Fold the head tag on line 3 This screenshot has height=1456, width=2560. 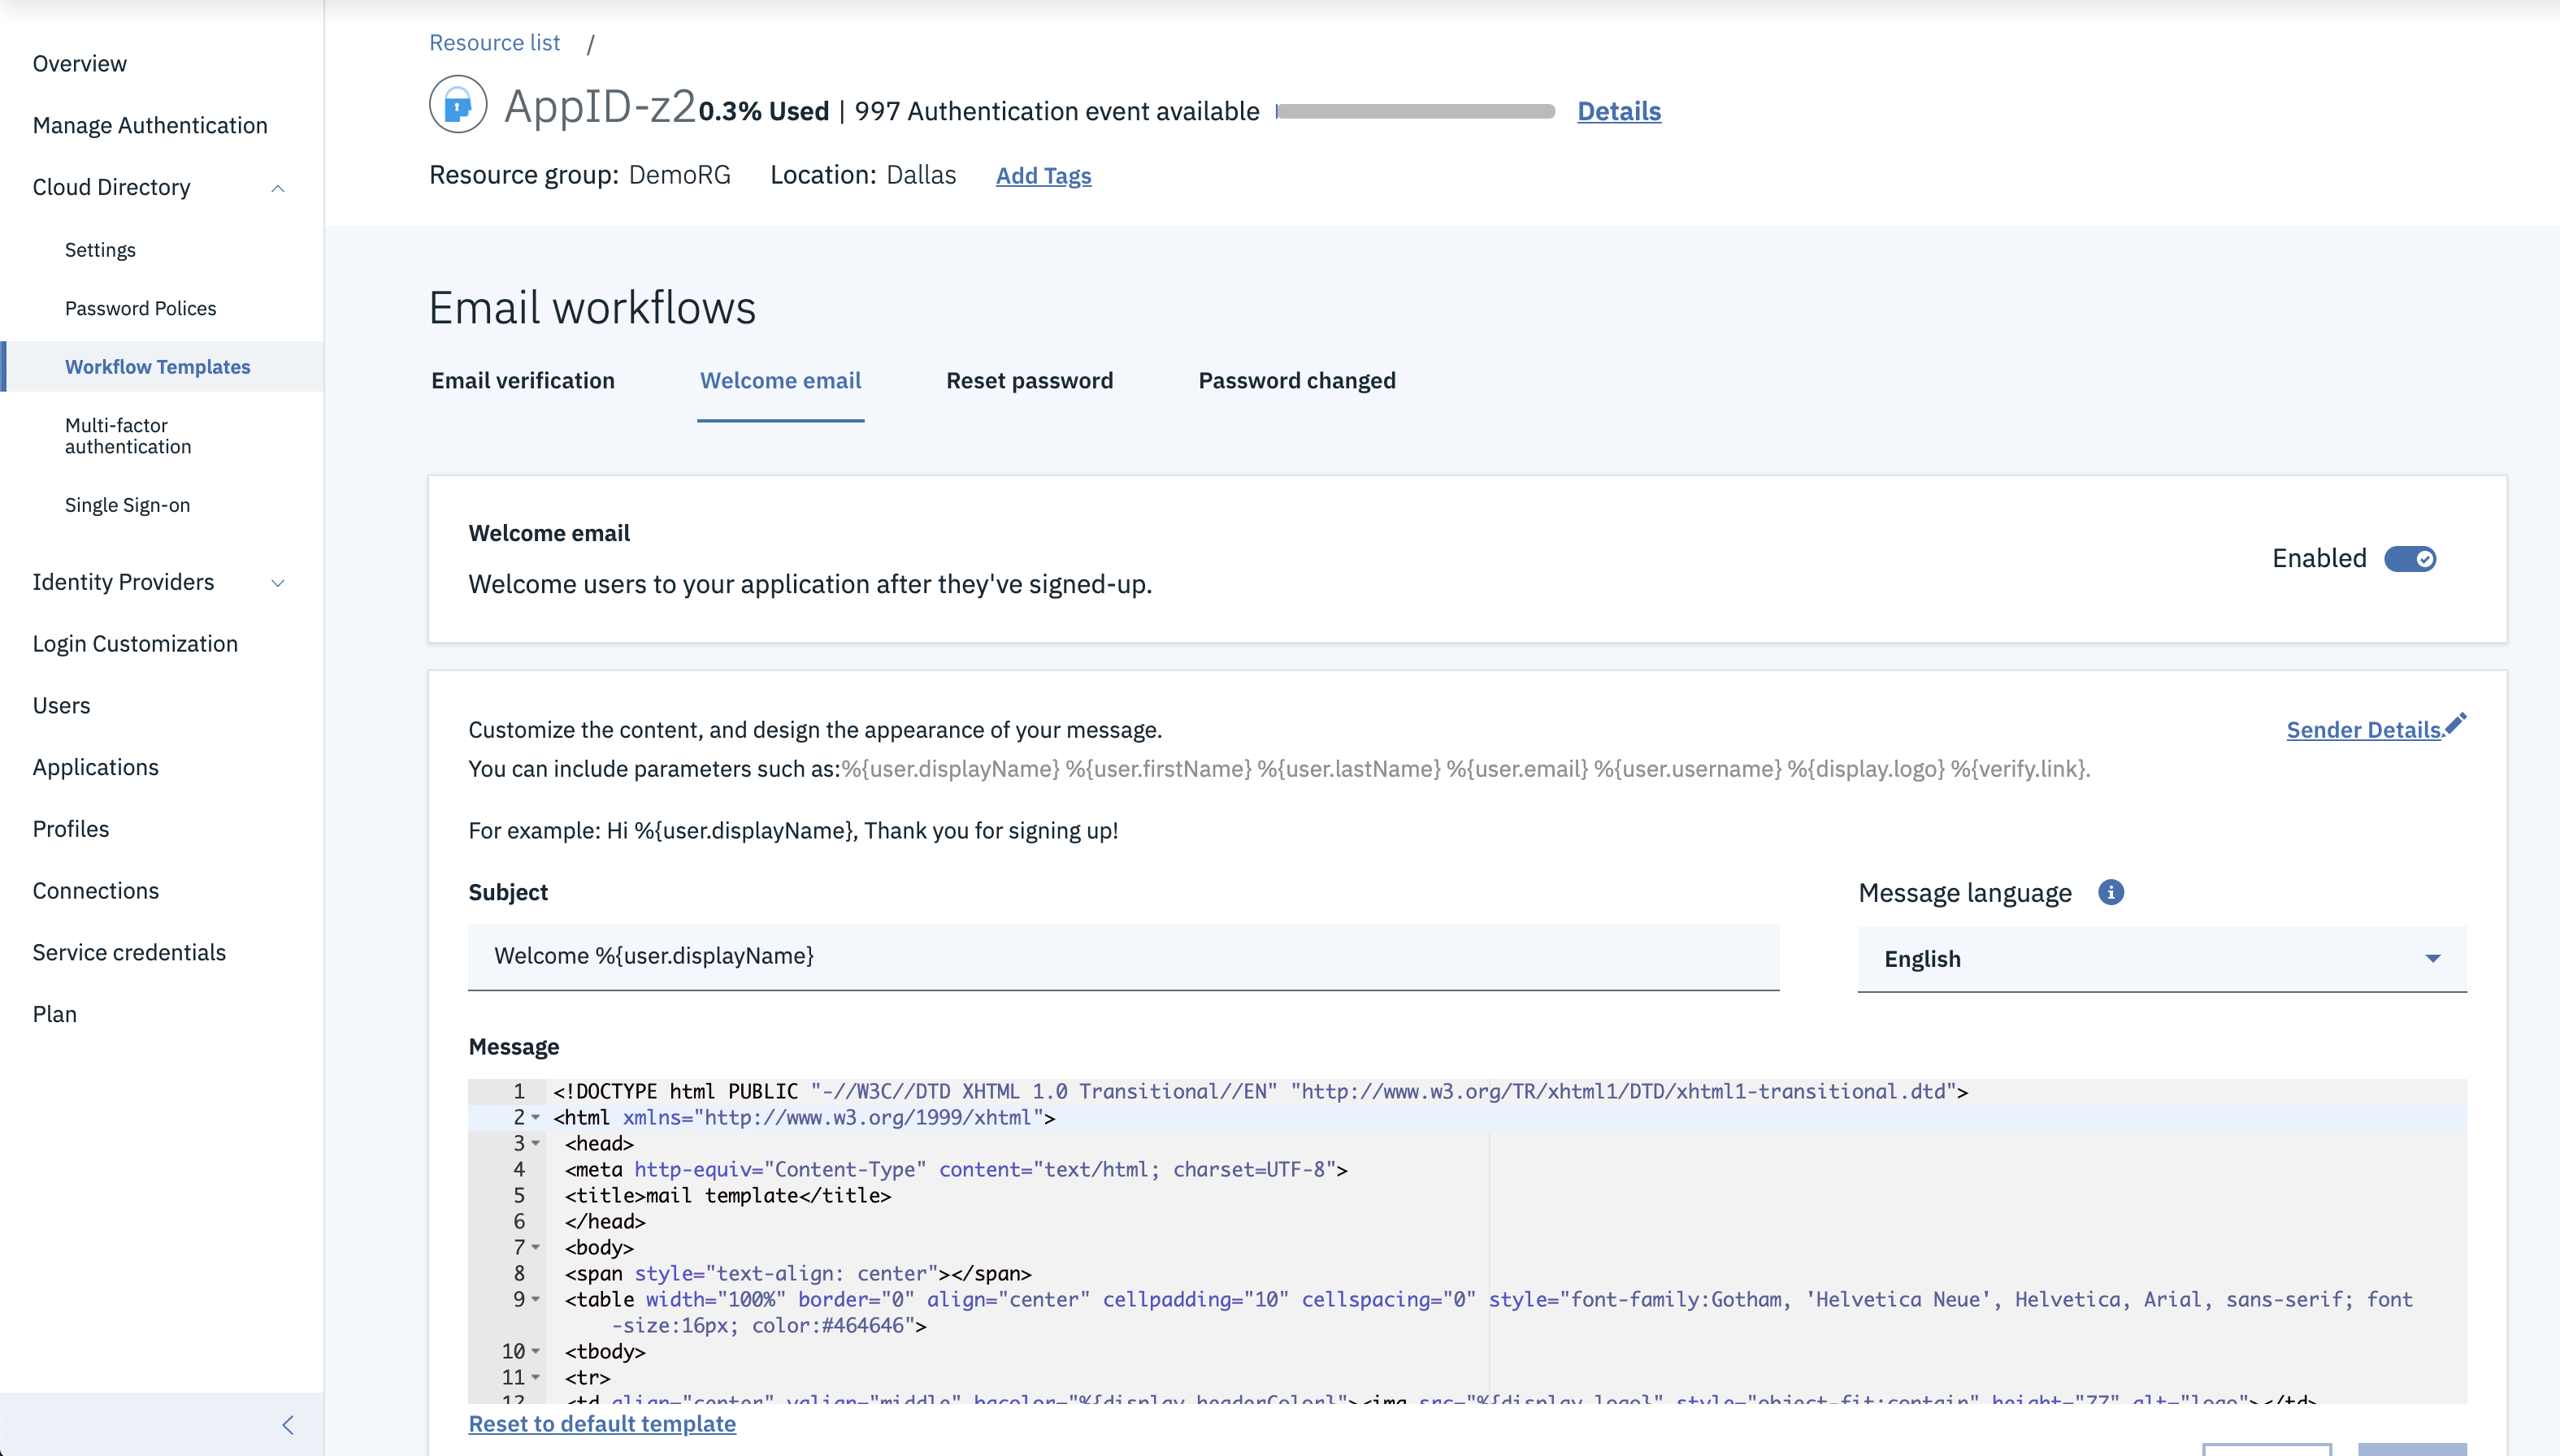(x=536, y=1144)
